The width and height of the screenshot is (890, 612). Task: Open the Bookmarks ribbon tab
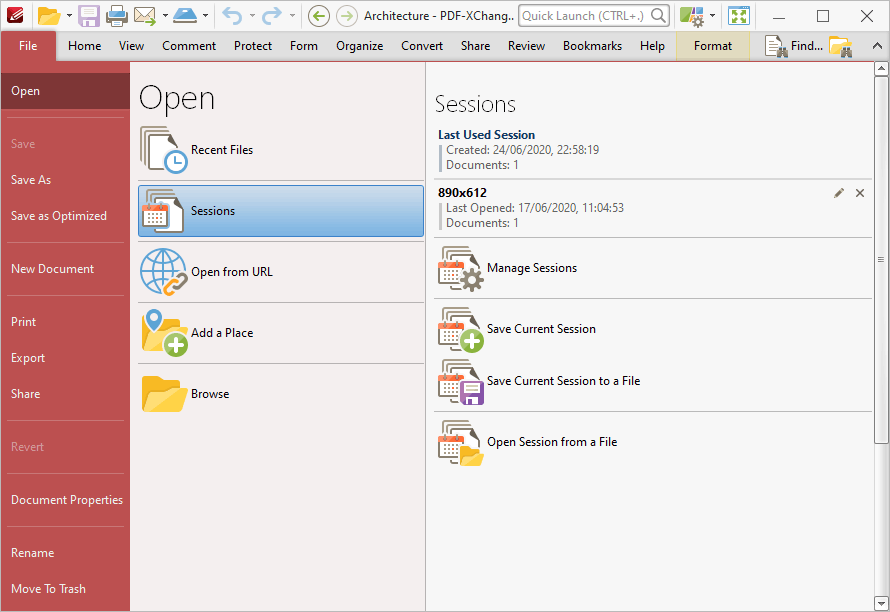coord(592,46)
